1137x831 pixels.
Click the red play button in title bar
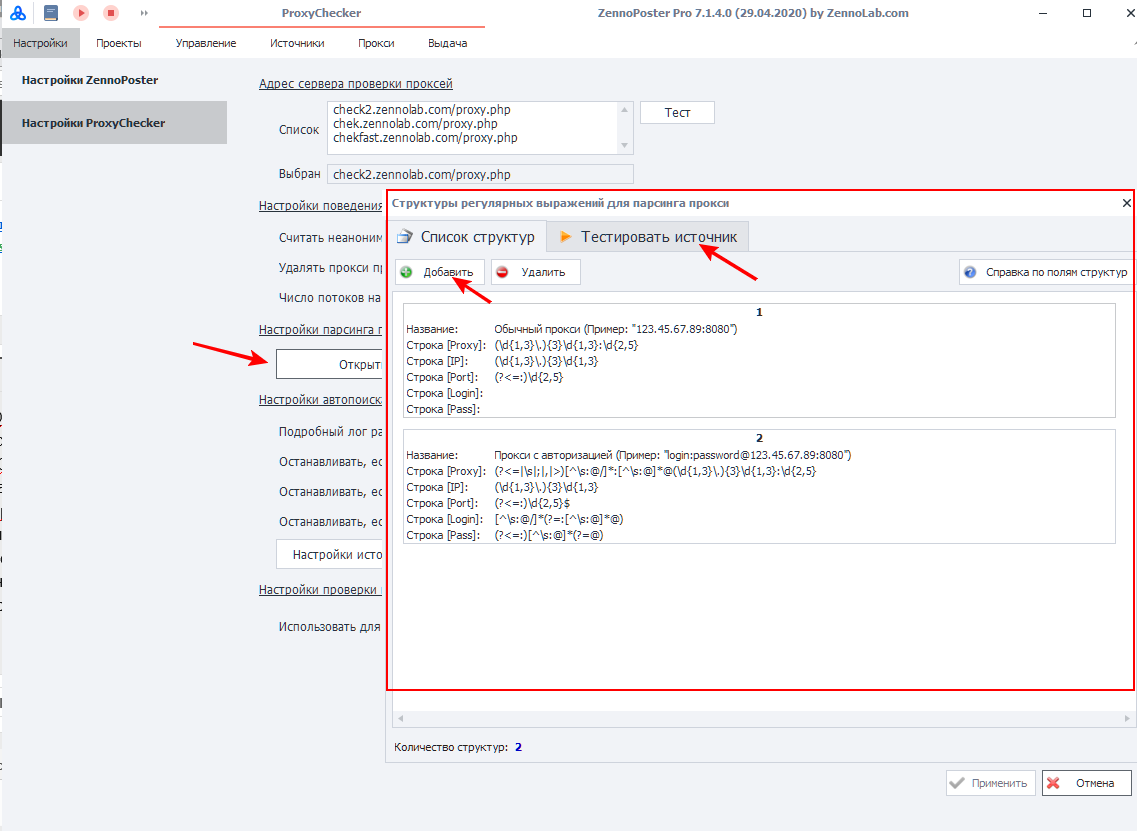coord(80,13)
